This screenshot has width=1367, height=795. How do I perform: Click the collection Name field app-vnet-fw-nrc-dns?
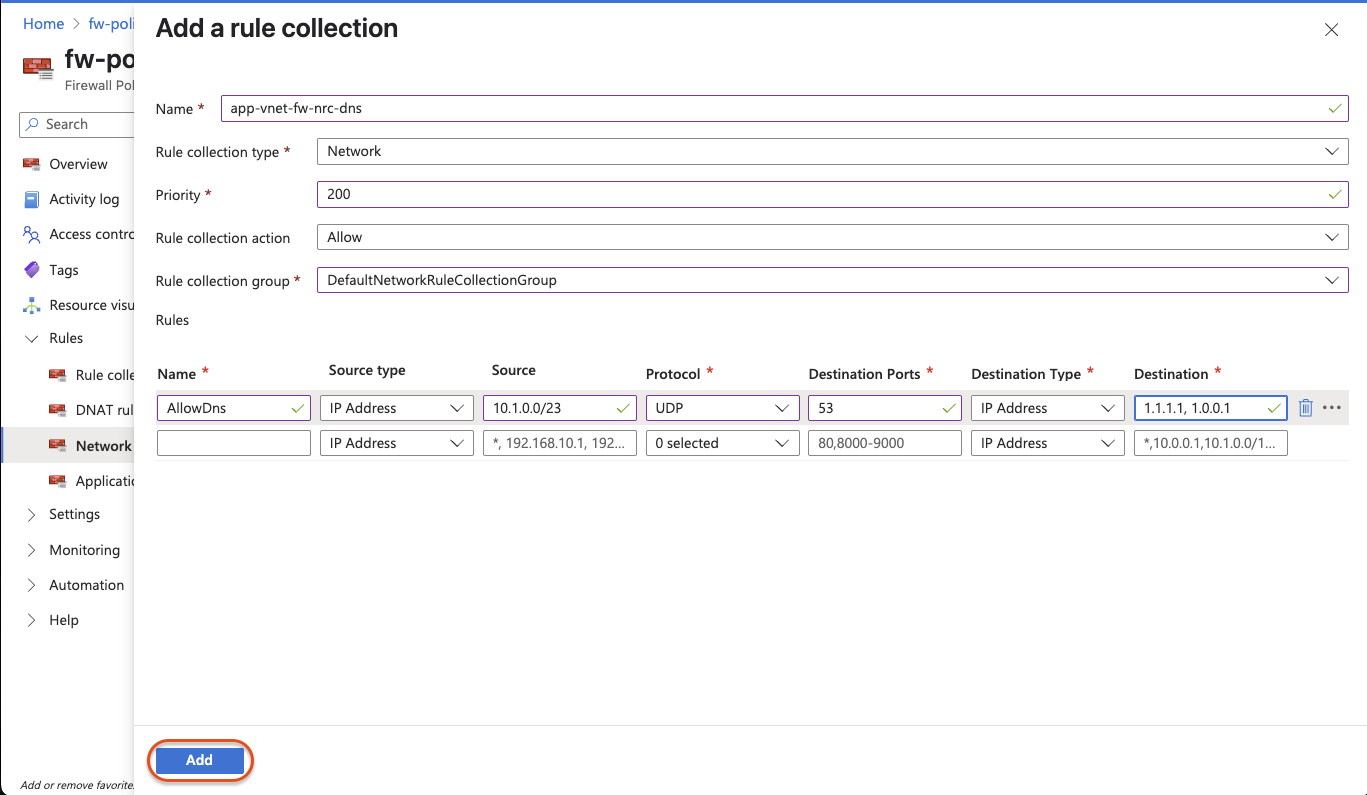[x=784, y=108]
